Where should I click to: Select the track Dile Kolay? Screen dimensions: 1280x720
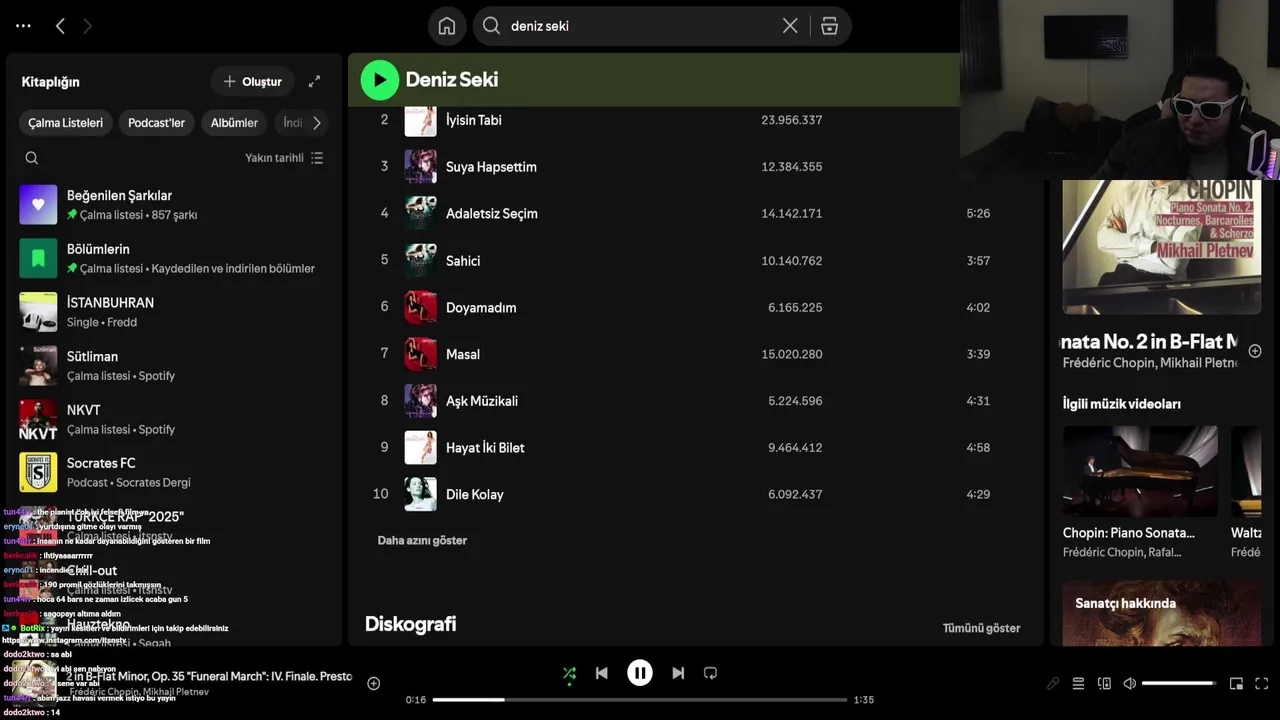point(475,495)
